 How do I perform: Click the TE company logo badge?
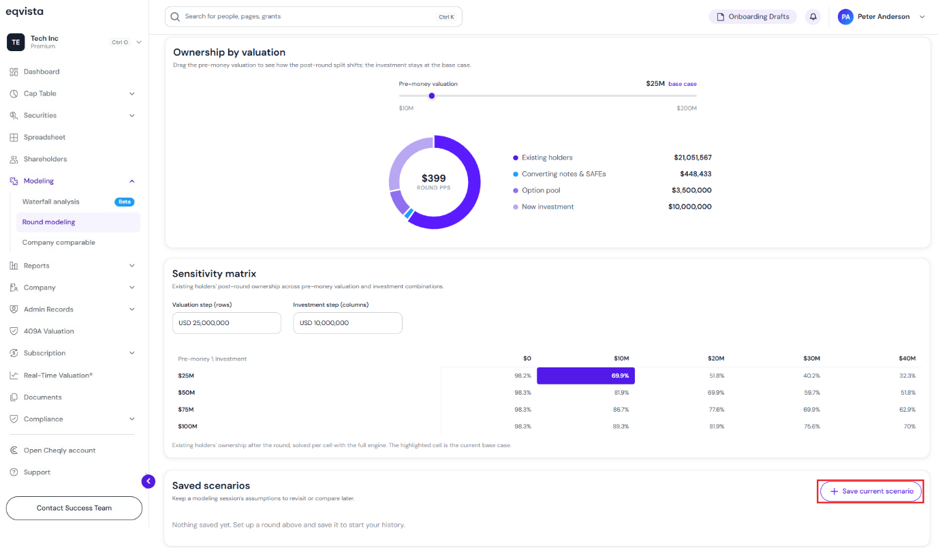click(16, 42)
